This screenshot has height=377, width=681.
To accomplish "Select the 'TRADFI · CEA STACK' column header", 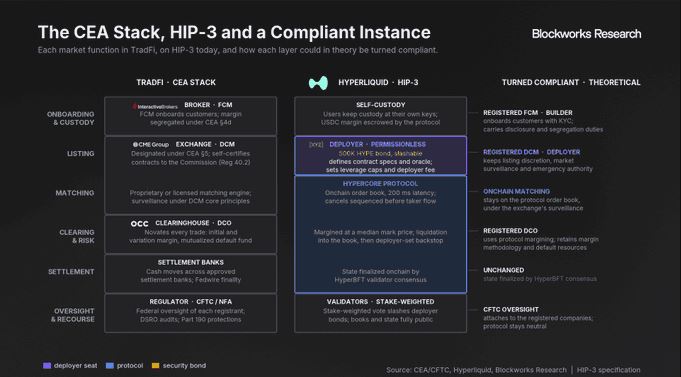I will (176, 83).
